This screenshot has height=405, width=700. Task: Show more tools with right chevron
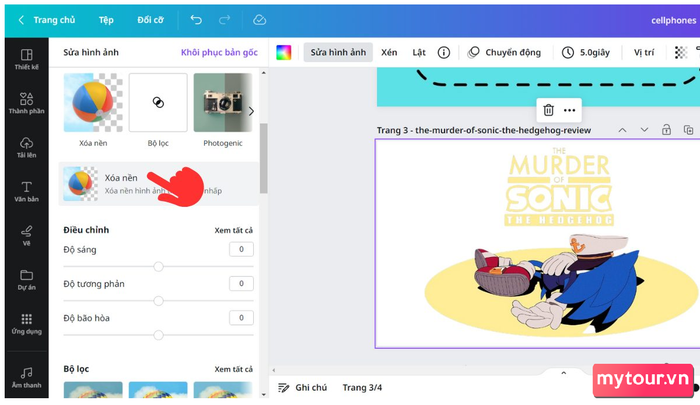pyautogui.click(x=251, y=111)
